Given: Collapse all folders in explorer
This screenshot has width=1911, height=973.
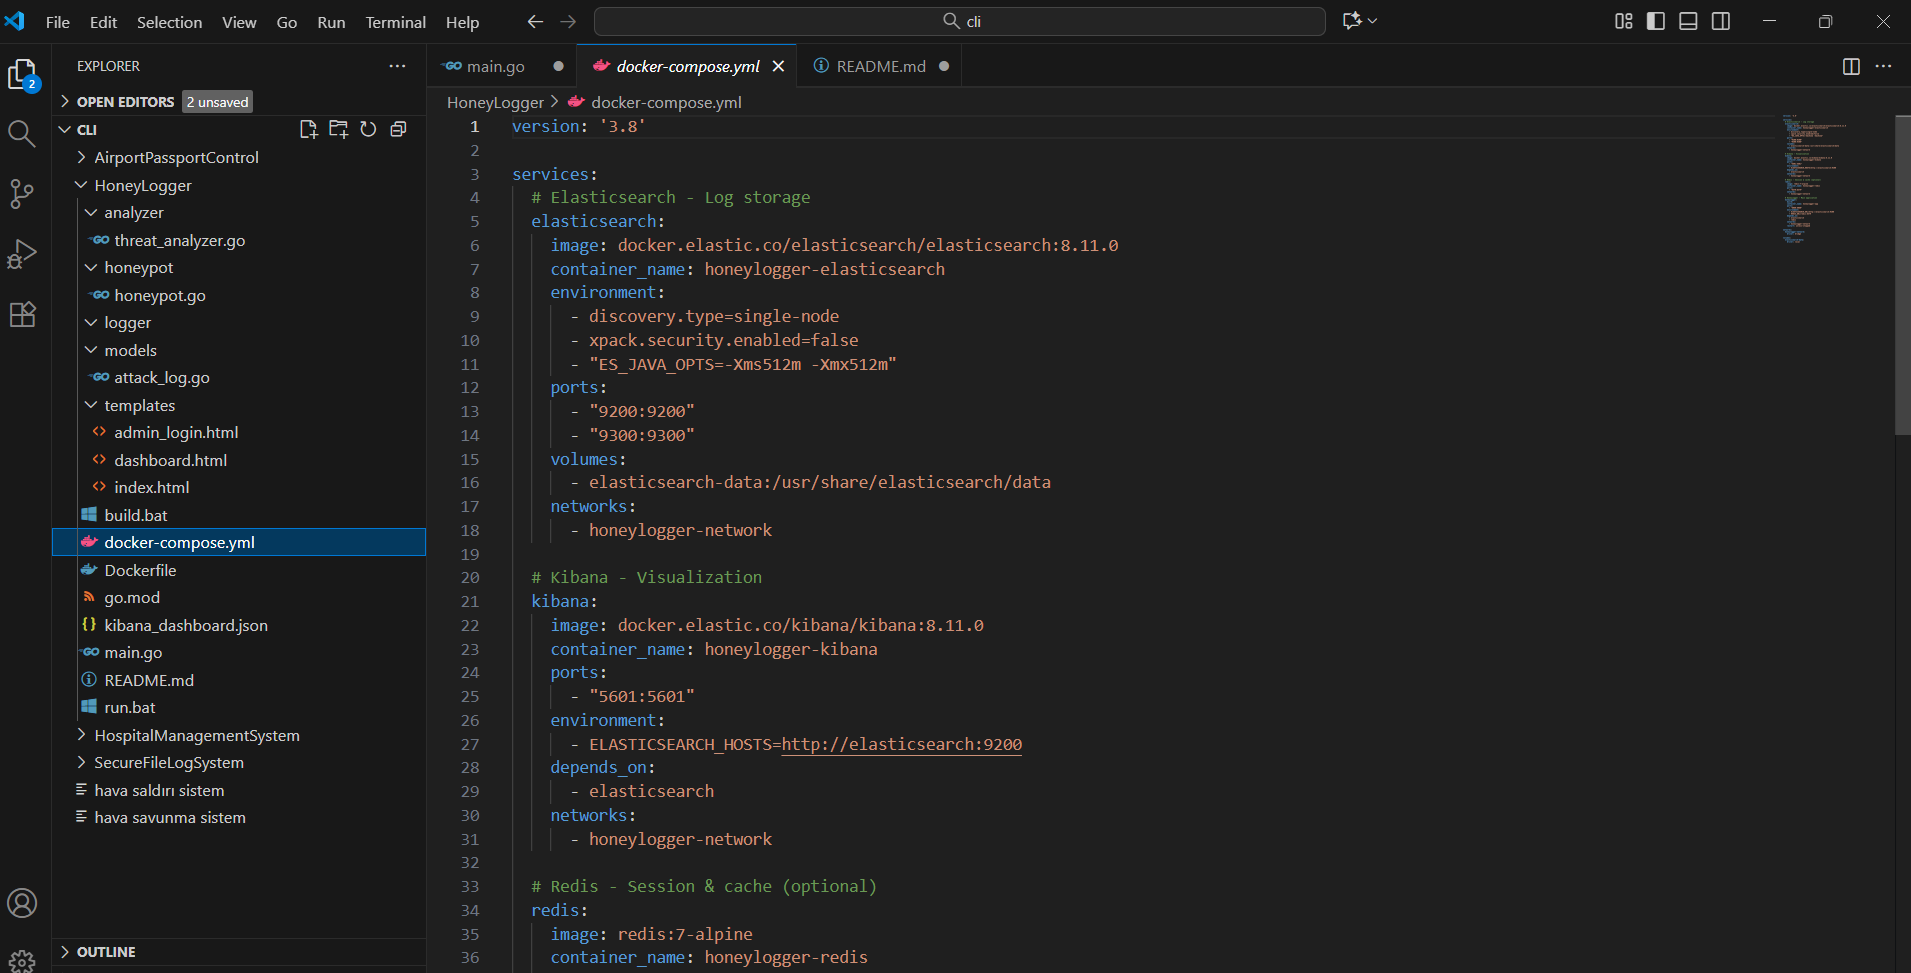Looking at the screenshot, I should (398, 129).
